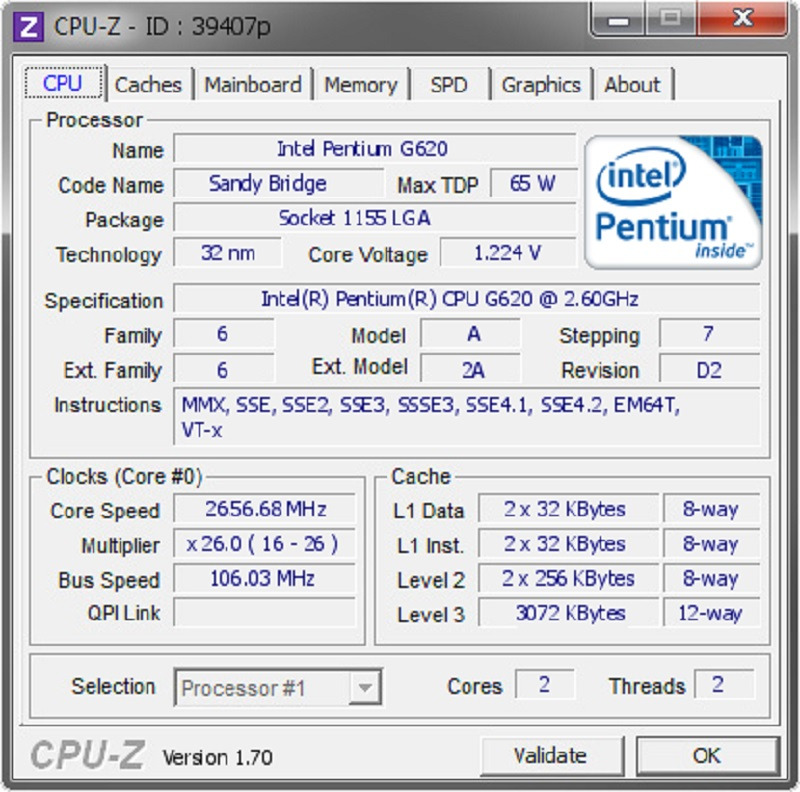Expand the Processor #1 selection dropdown
Screen dimensions: 800x792
[x=279, y=688]
